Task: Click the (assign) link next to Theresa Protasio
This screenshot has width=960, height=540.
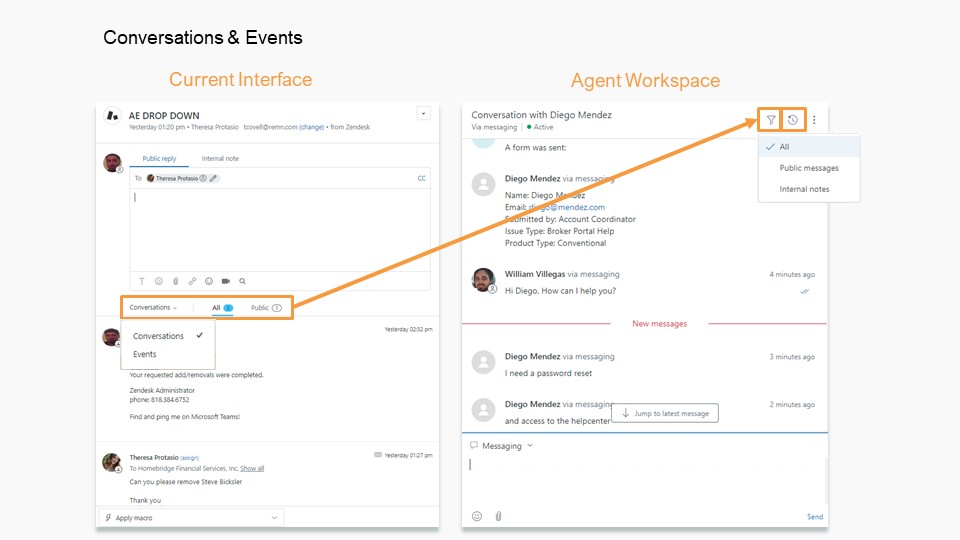Action: point(190,458)
